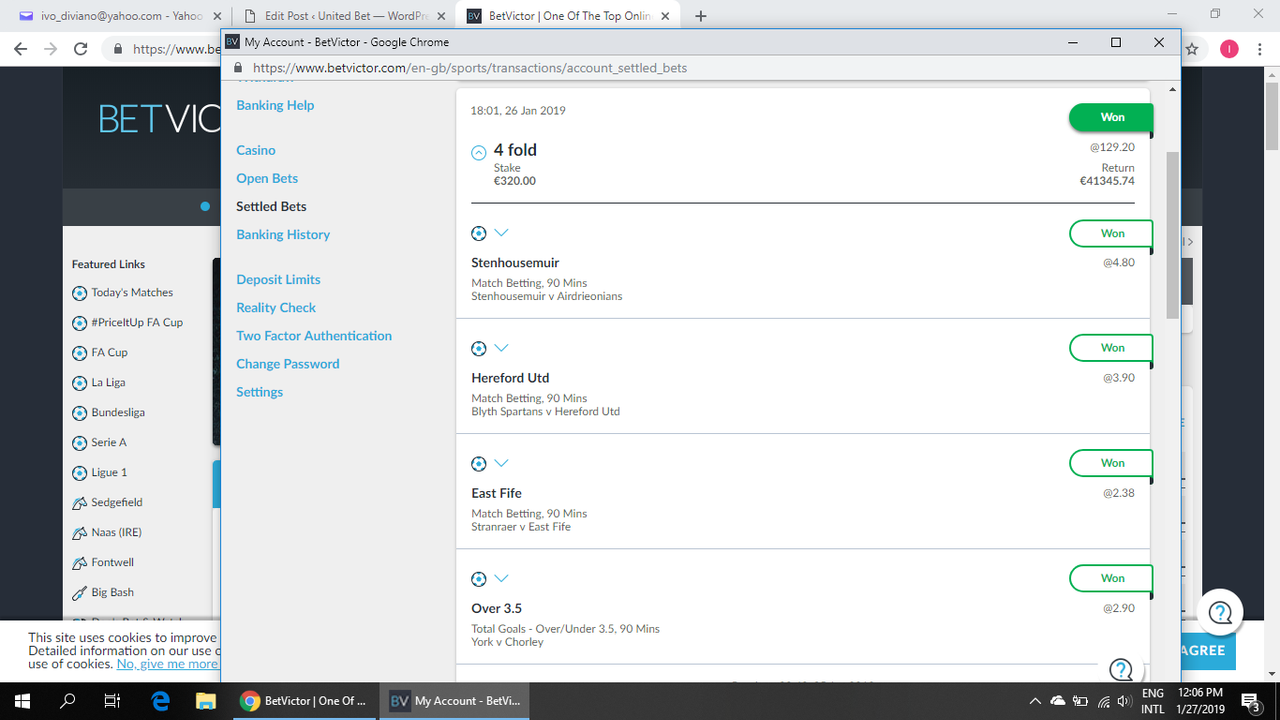Screen dimensions: 1280x720
Task: Open Casino in the account menu
Action: tap(256, 150)
